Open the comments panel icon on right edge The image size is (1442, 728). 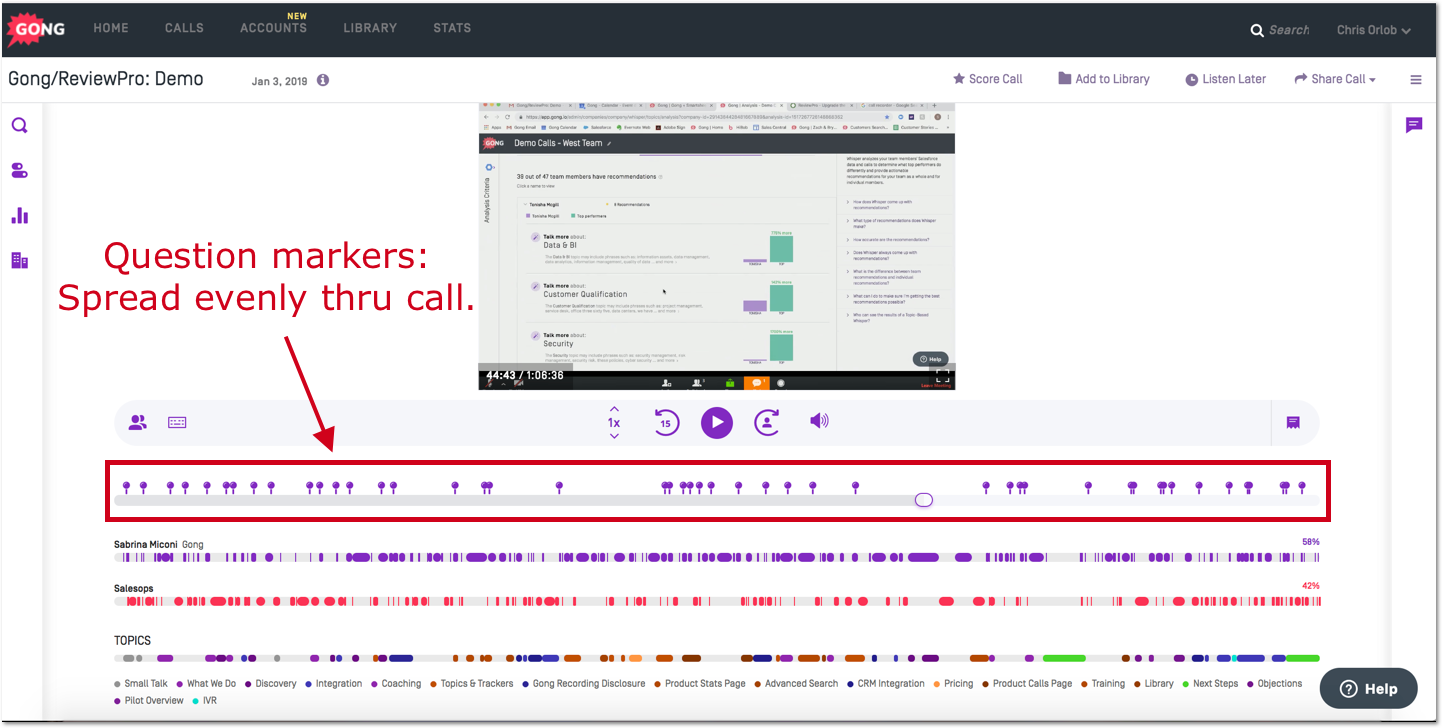(x=1414, y=124)
